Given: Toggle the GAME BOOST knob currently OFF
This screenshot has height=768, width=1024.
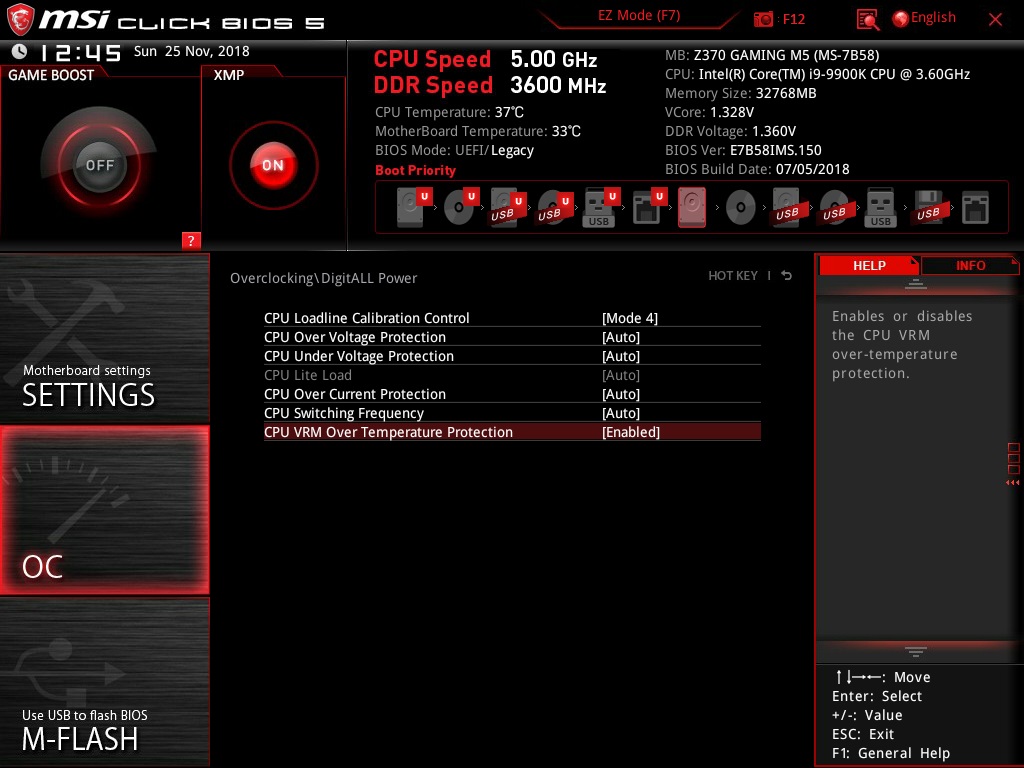Looking at the screenshot, I should (99, 165).
